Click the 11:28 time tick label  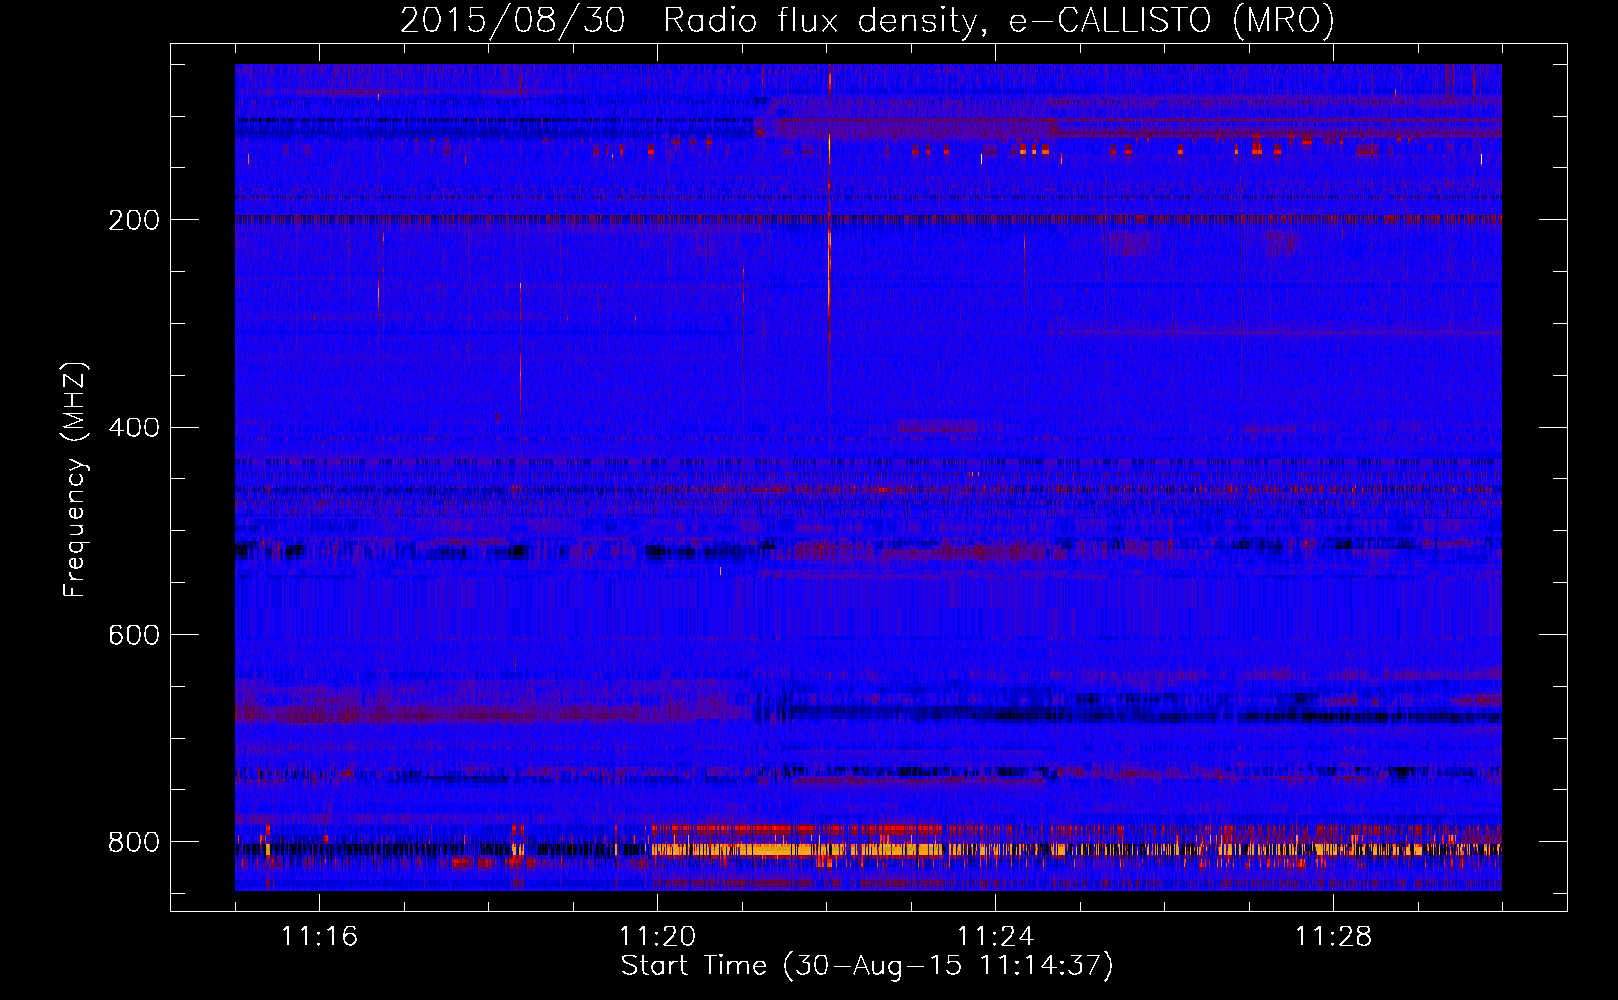pyautogui.click(x=1333, y=936)
